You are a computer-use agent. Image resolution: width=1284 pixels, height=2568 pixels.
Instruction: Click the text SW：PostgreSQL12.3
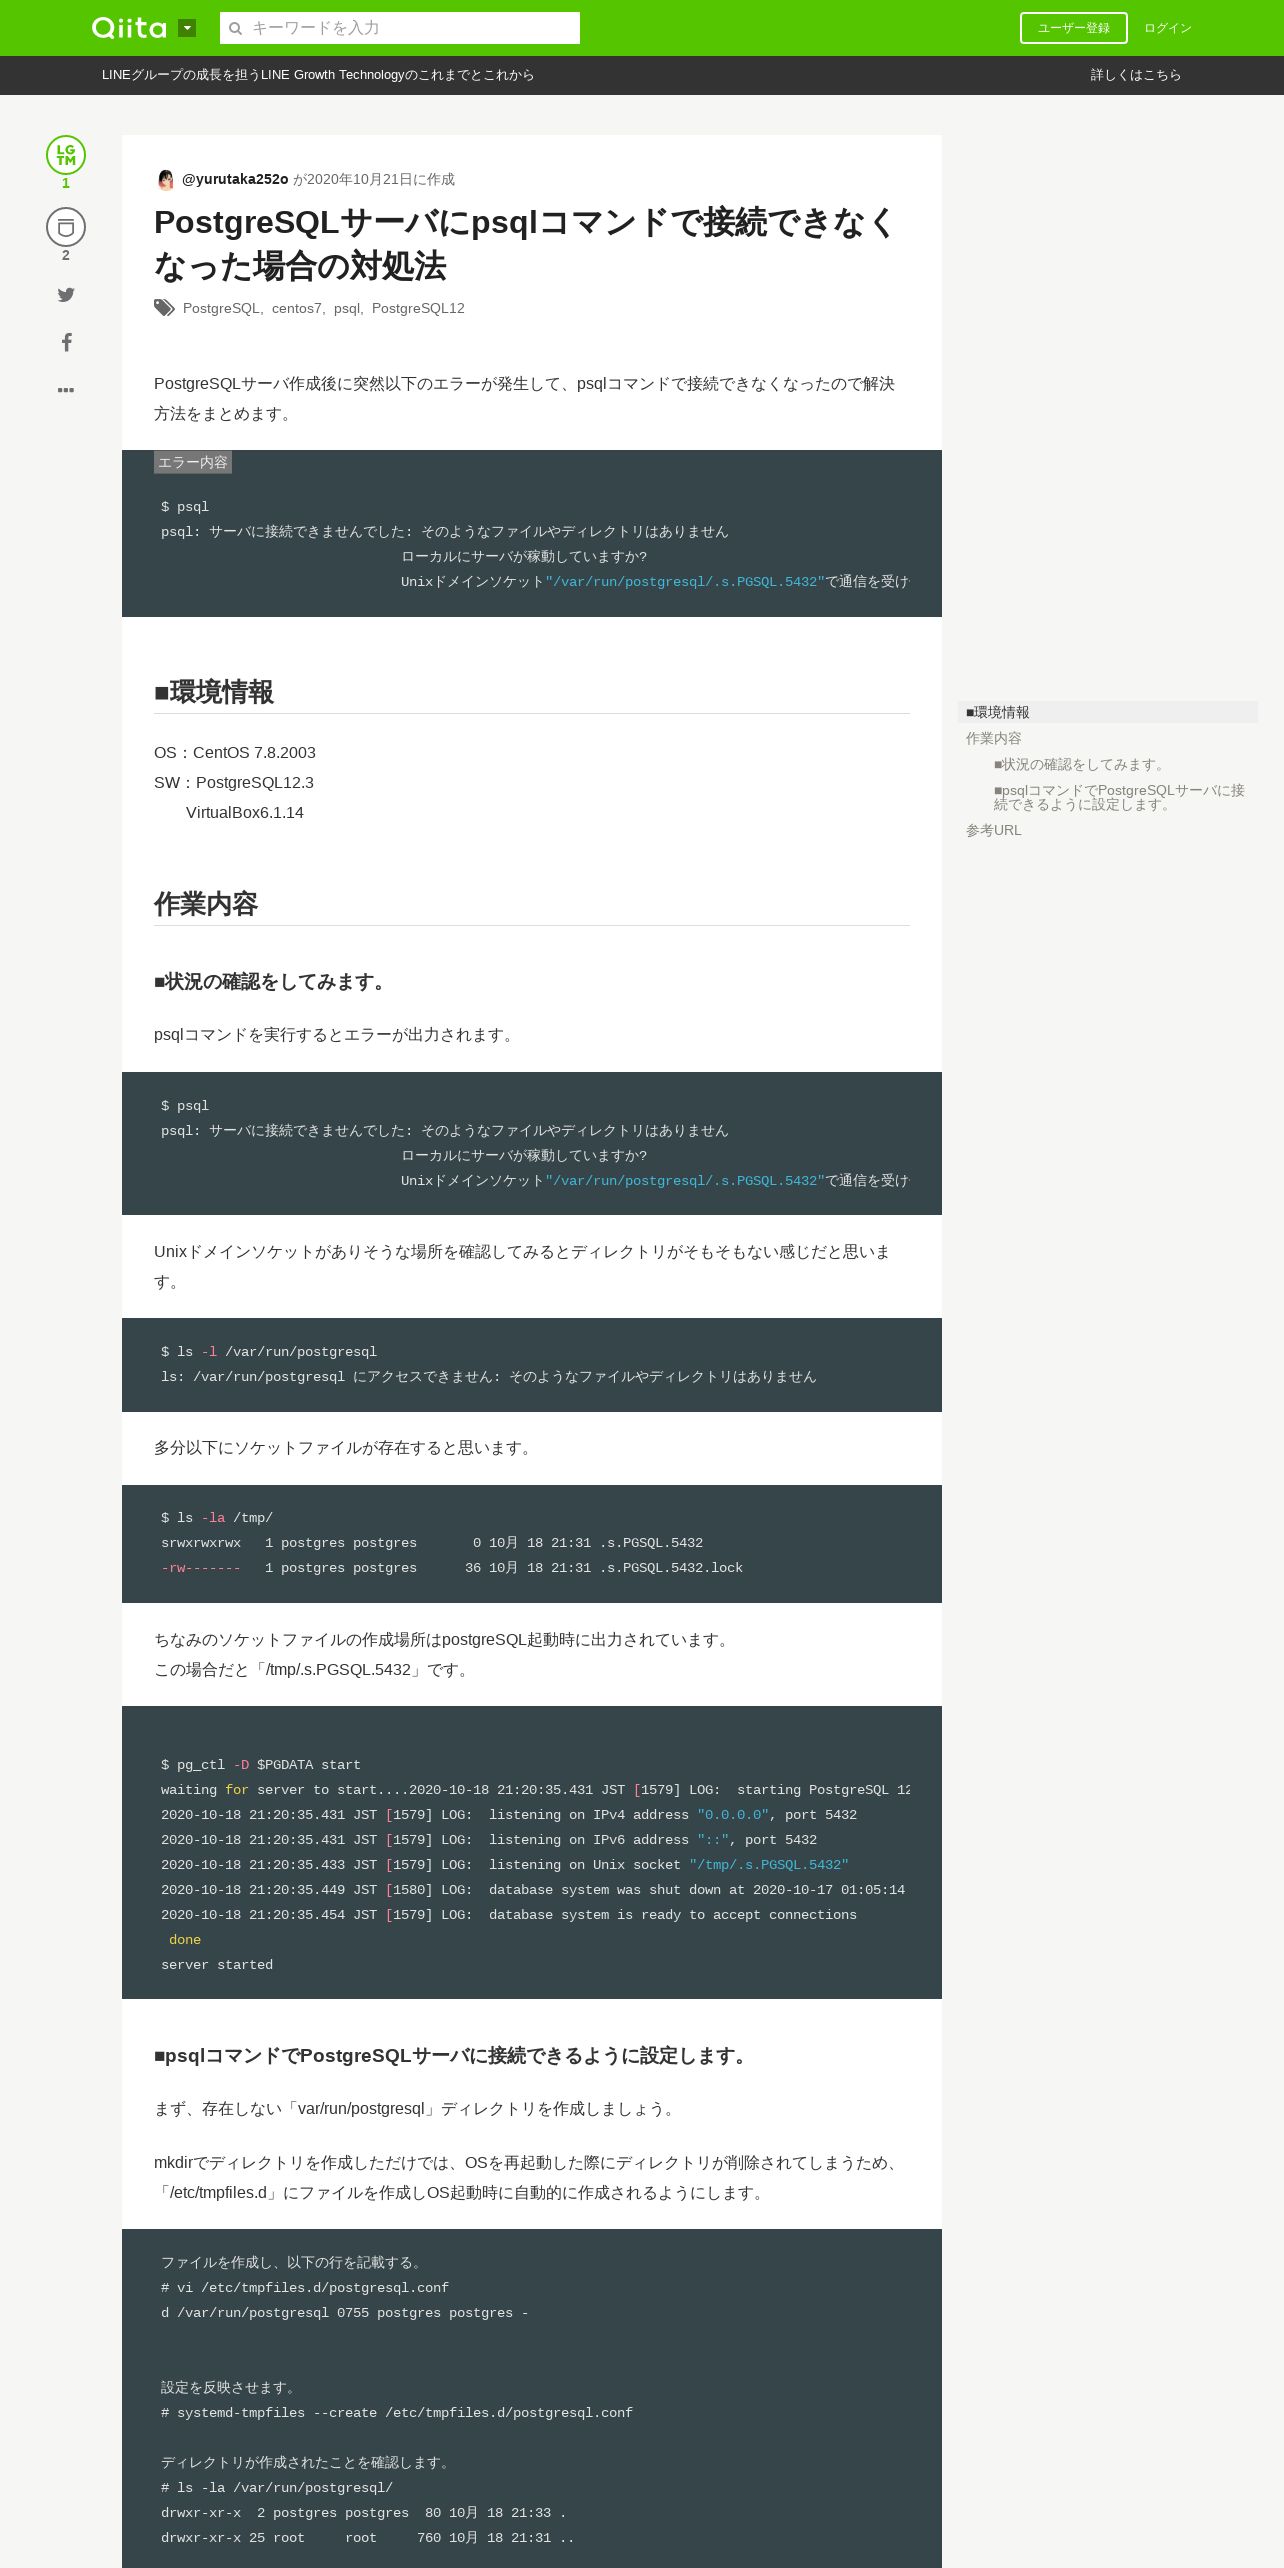pos(234,782)
